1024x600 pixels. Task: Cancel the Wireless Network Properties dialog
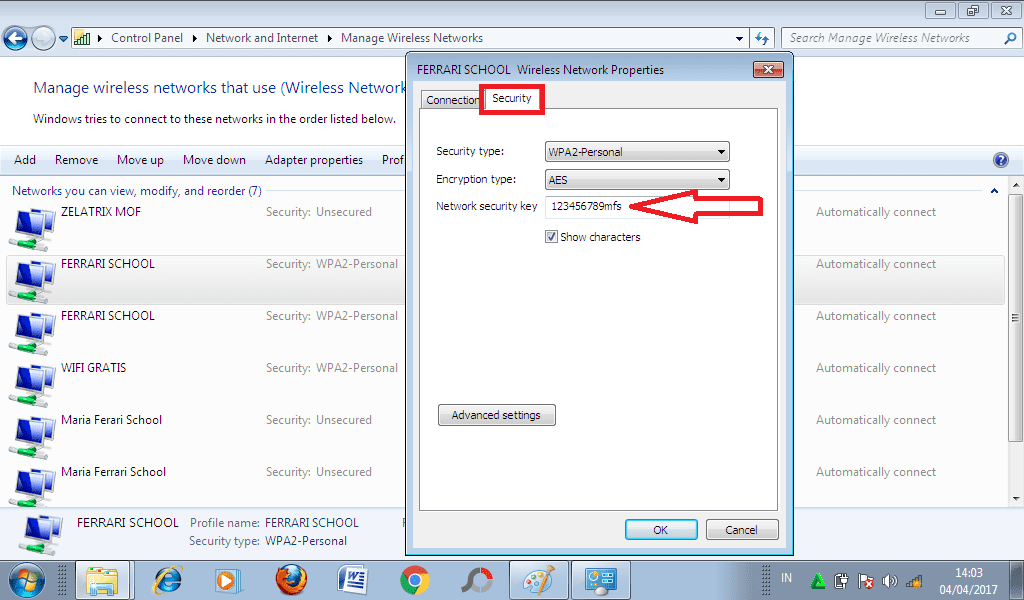(x=742, y=529)
